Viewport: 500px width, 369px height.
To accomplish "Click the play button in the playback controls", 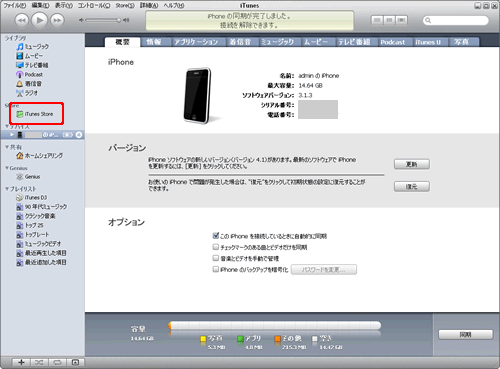I will (40, 20).
